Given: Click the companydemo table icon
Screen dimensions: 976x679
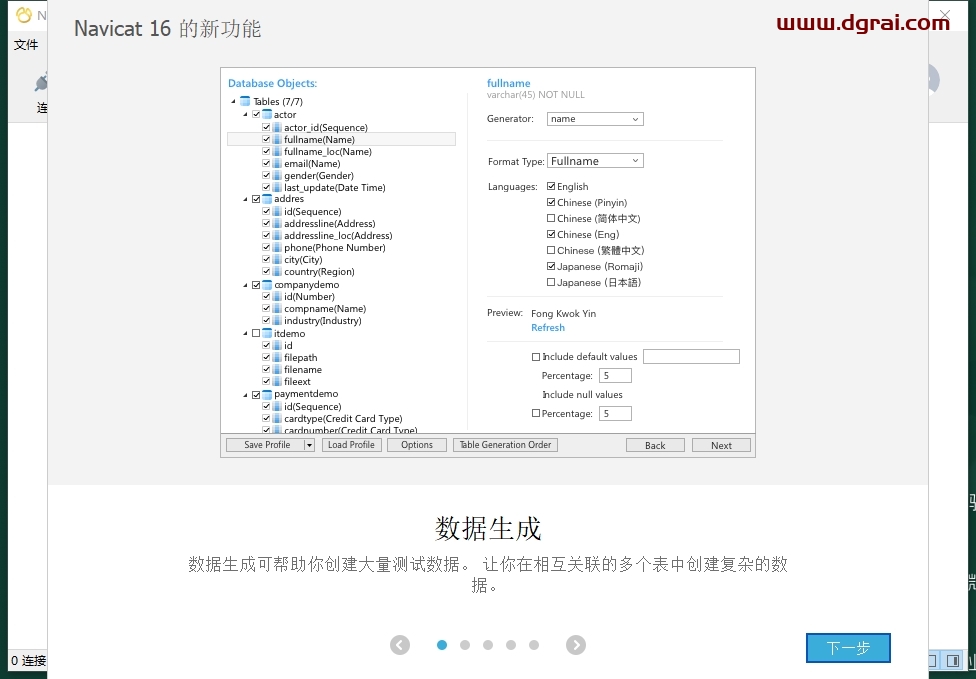Looking at the screenshot, I should (267, 284).
